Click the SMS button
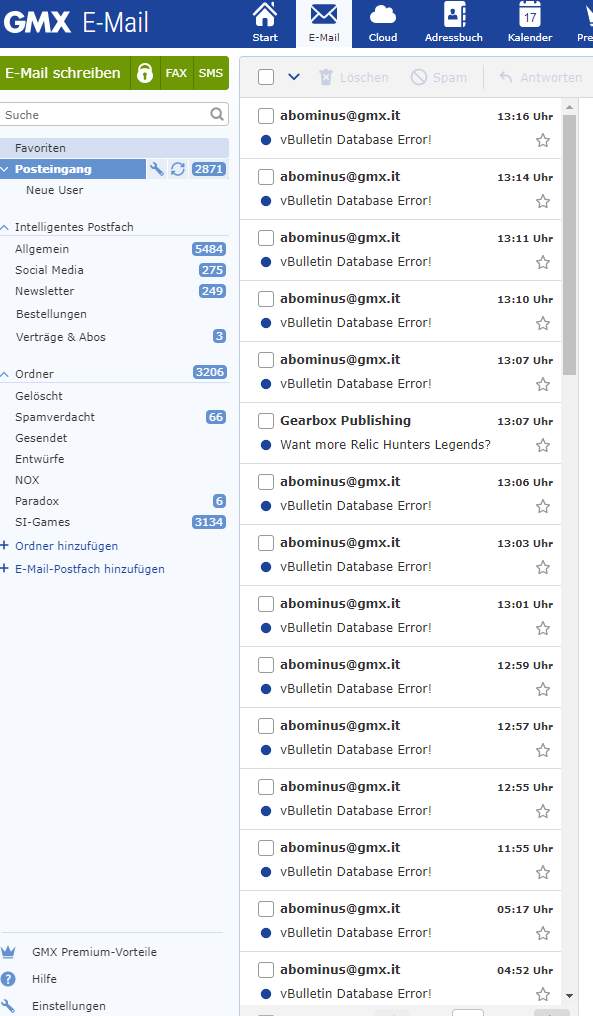 [x=211, y=73]
